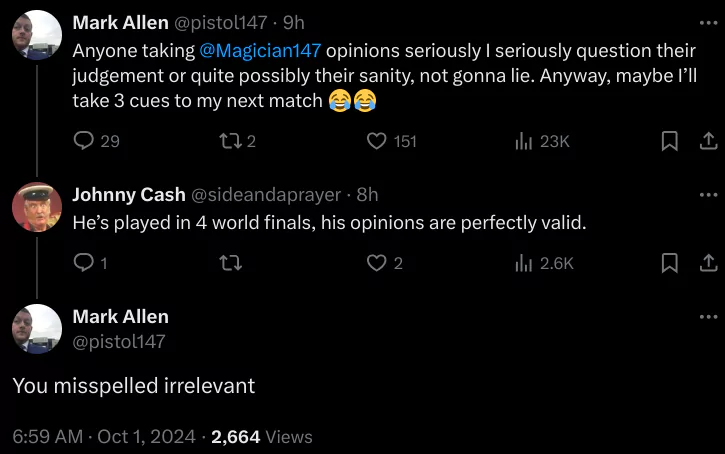
Task: View Johnny Cash tweet's 2.6K analytics
Action: [x=523, y=263]
